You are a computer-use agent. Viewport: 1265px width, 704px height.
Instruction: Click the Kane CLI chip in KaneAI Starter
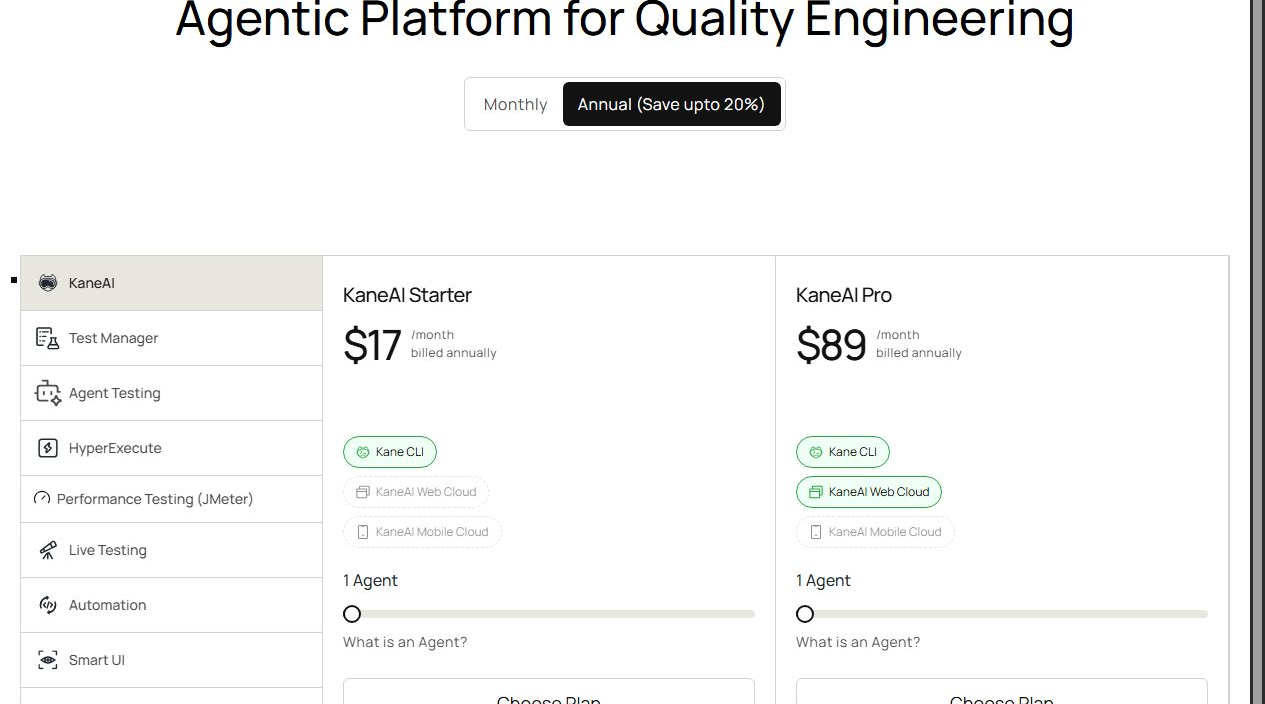point(390,452)
